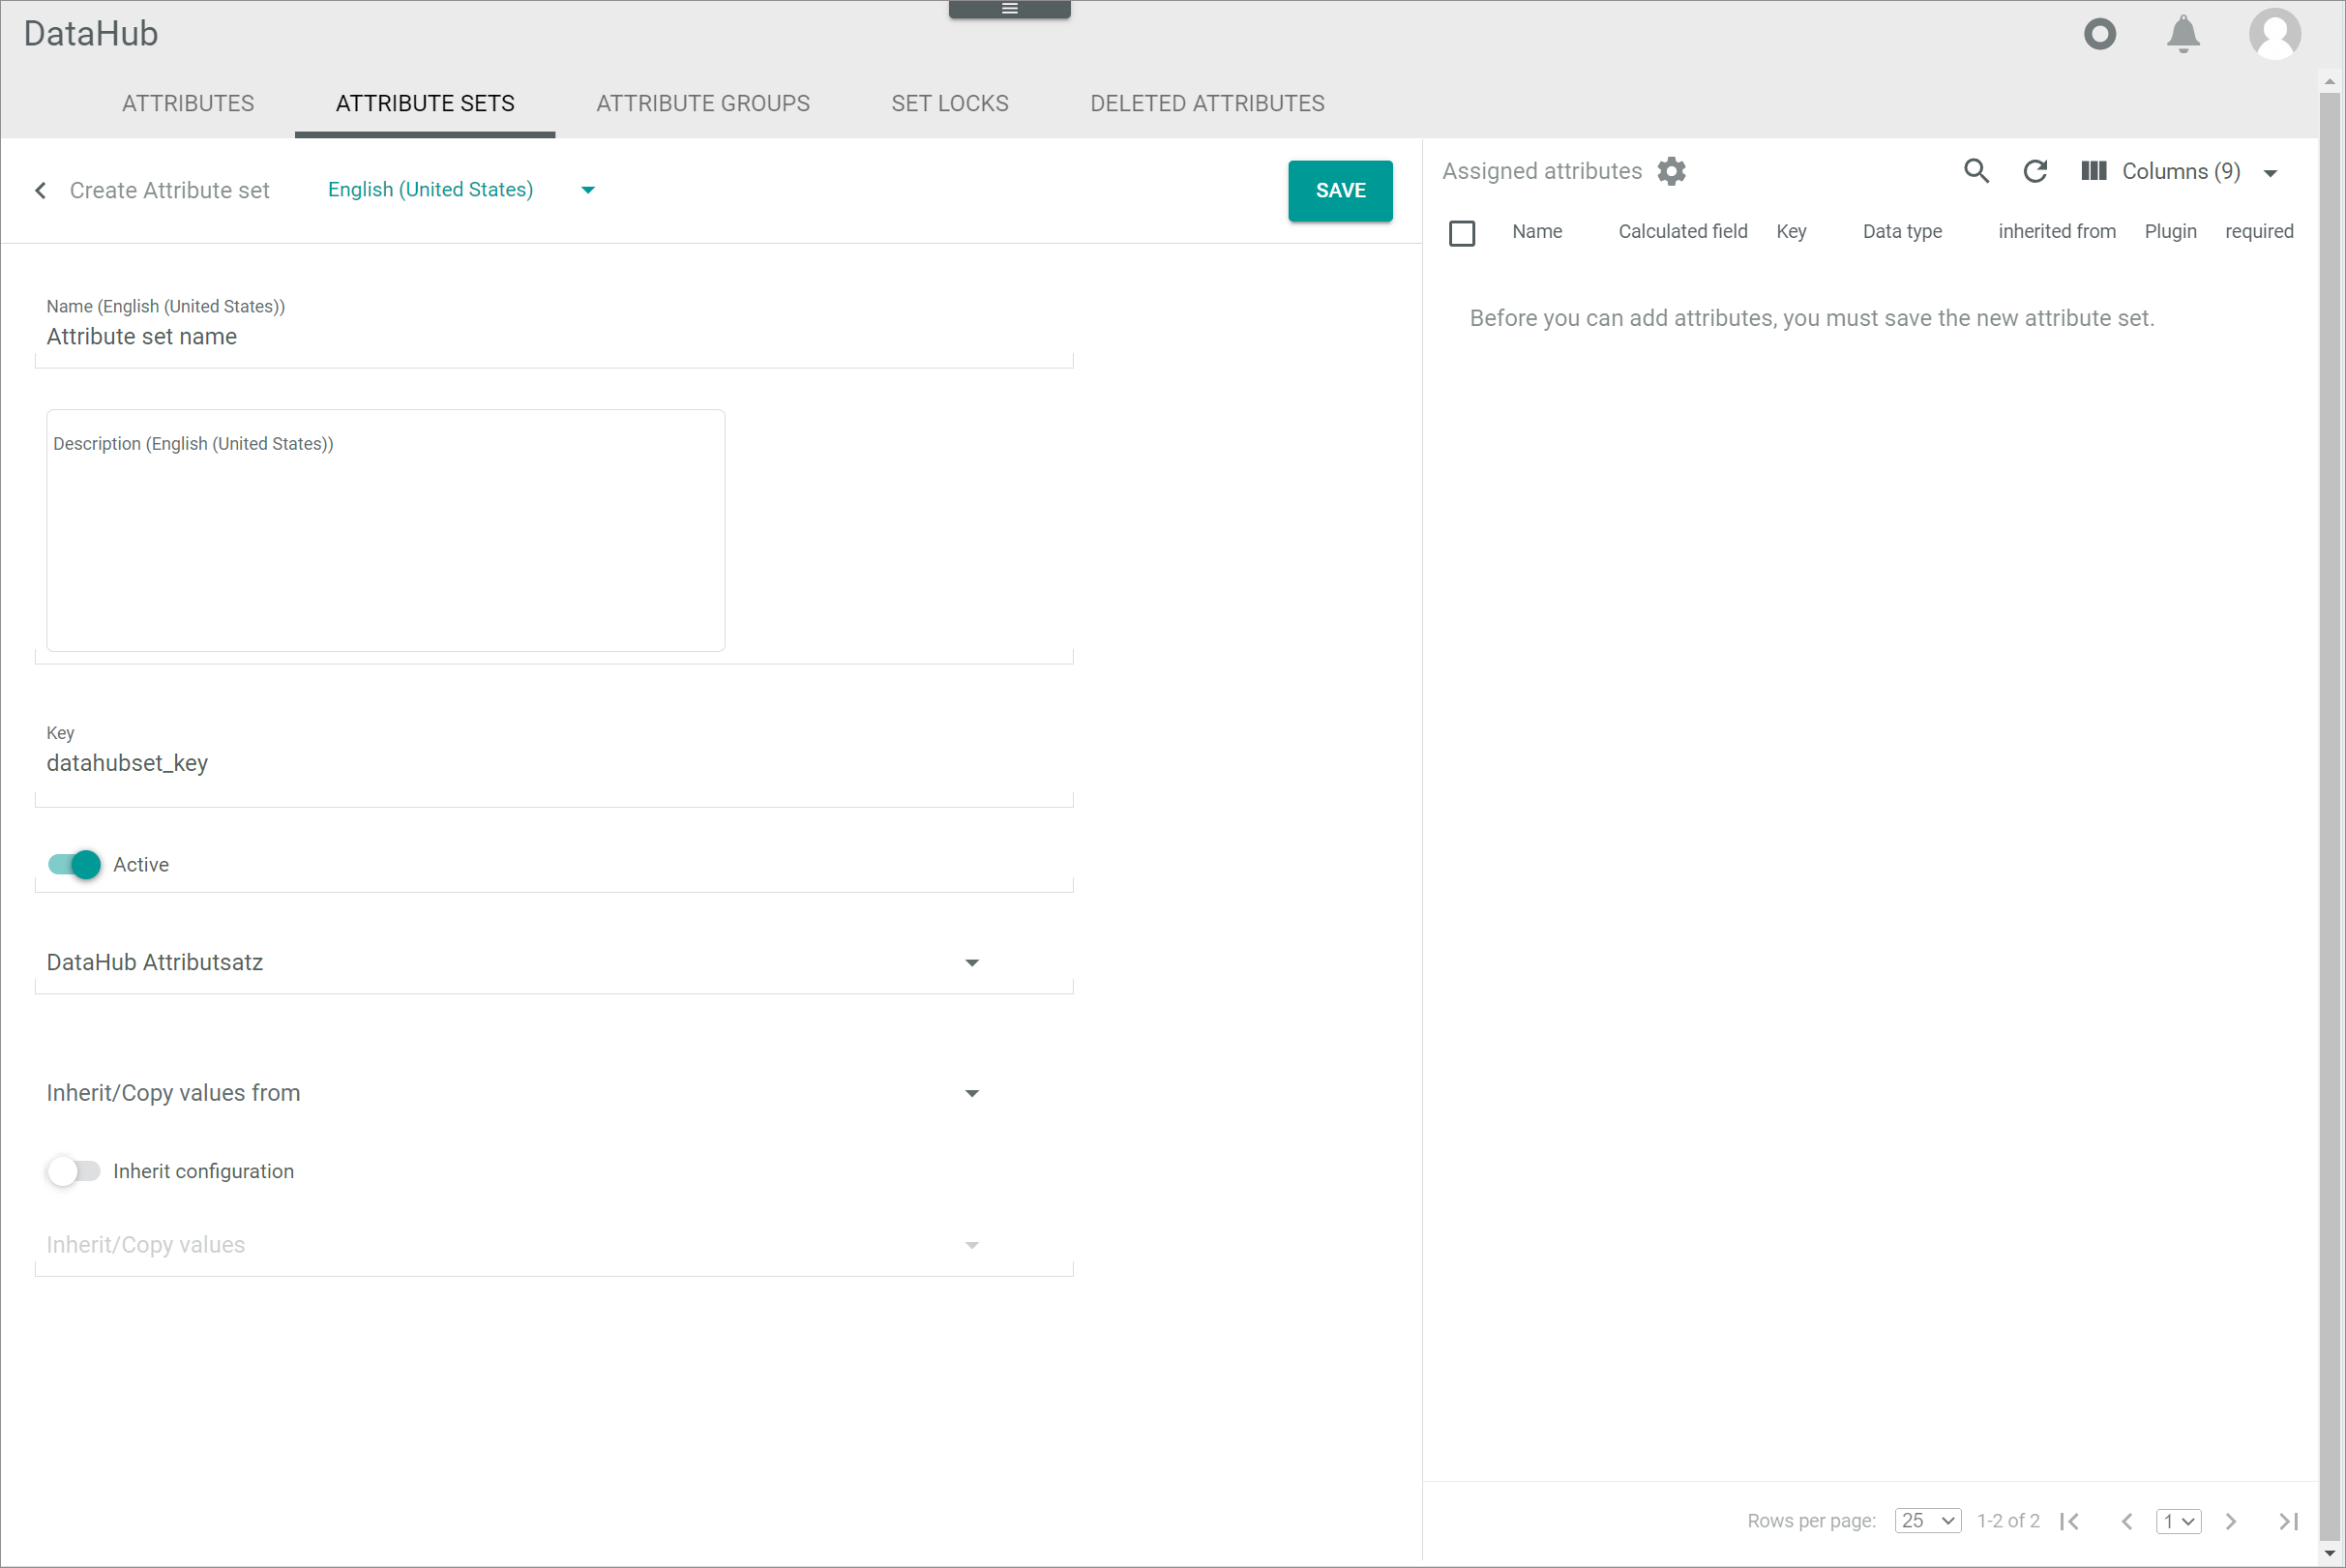Sort by the inherited from column header

[x=2057, y=231]
